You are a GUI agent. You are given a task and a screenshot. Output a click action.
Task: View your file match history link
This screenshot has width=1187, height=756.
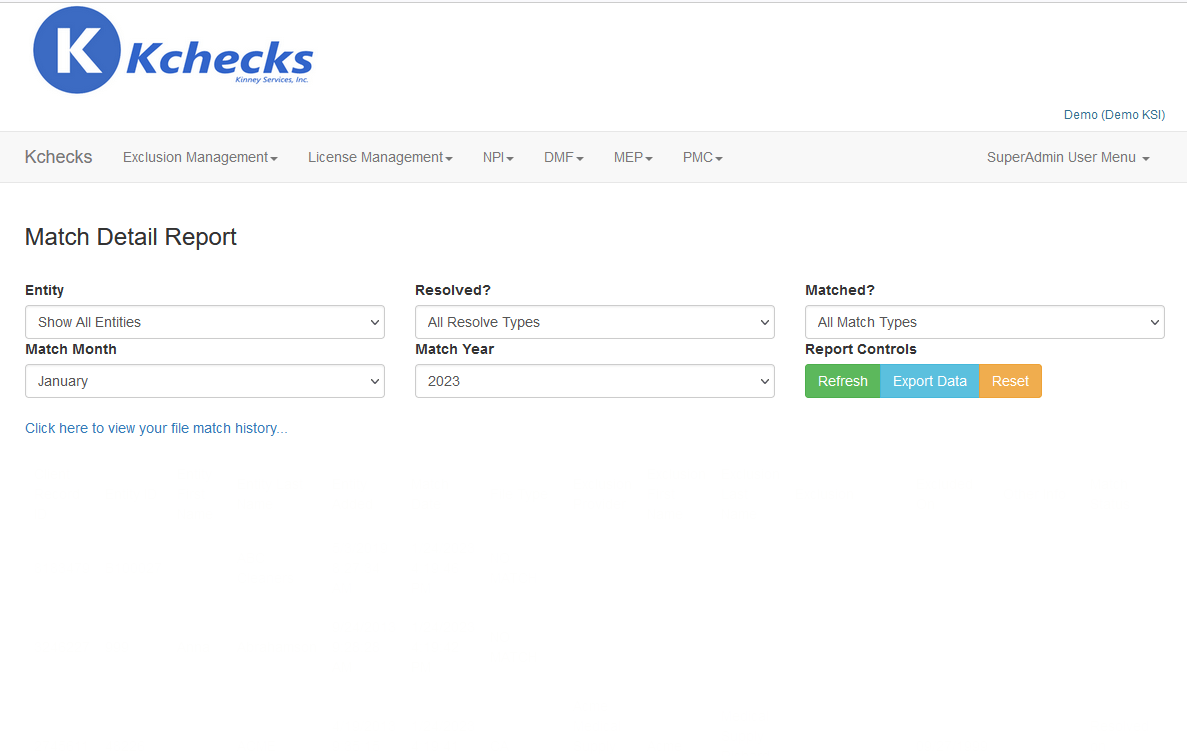(156, 427)
